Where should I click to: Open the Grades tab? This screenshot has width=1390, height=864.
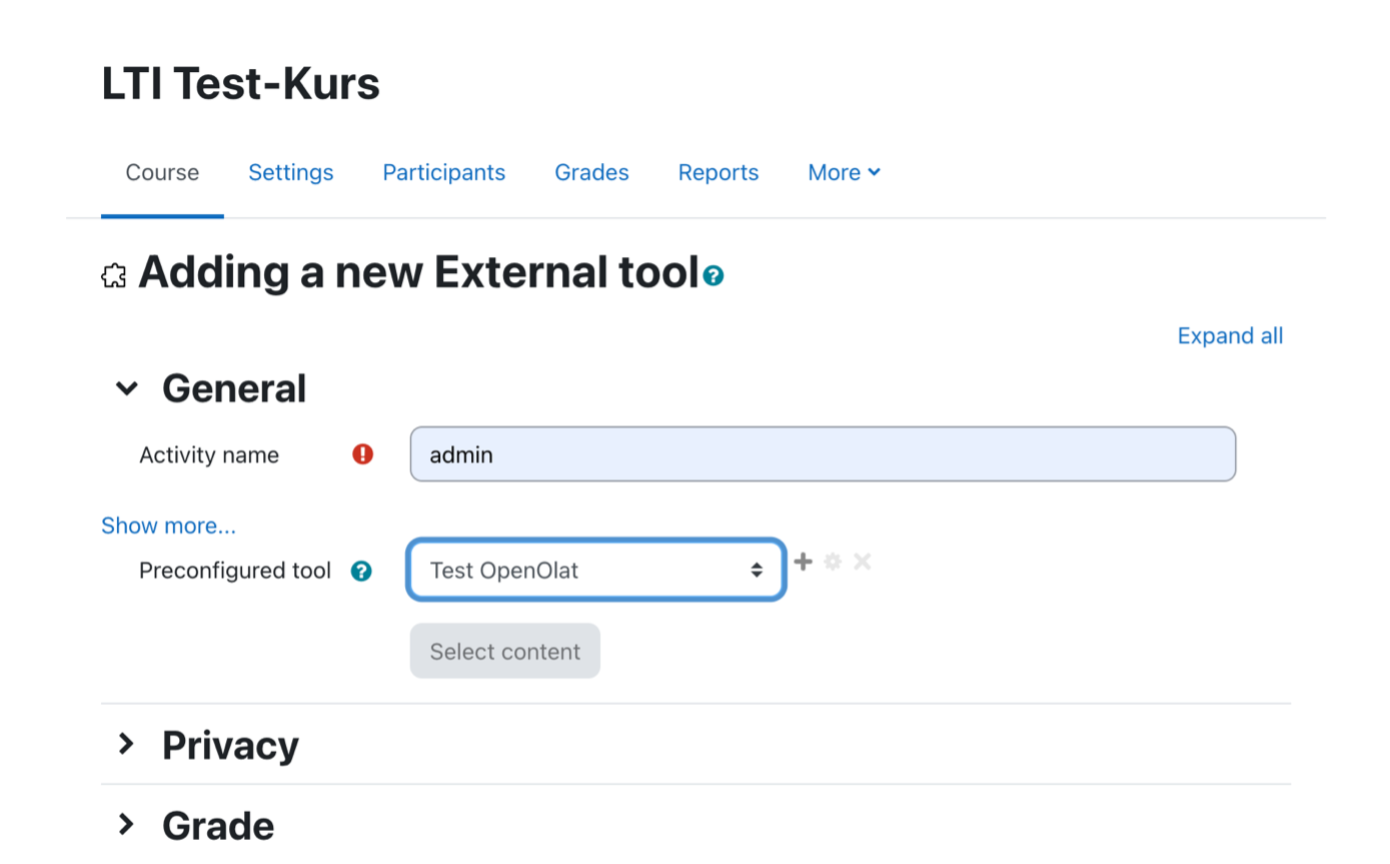click(x=592, y=172)
